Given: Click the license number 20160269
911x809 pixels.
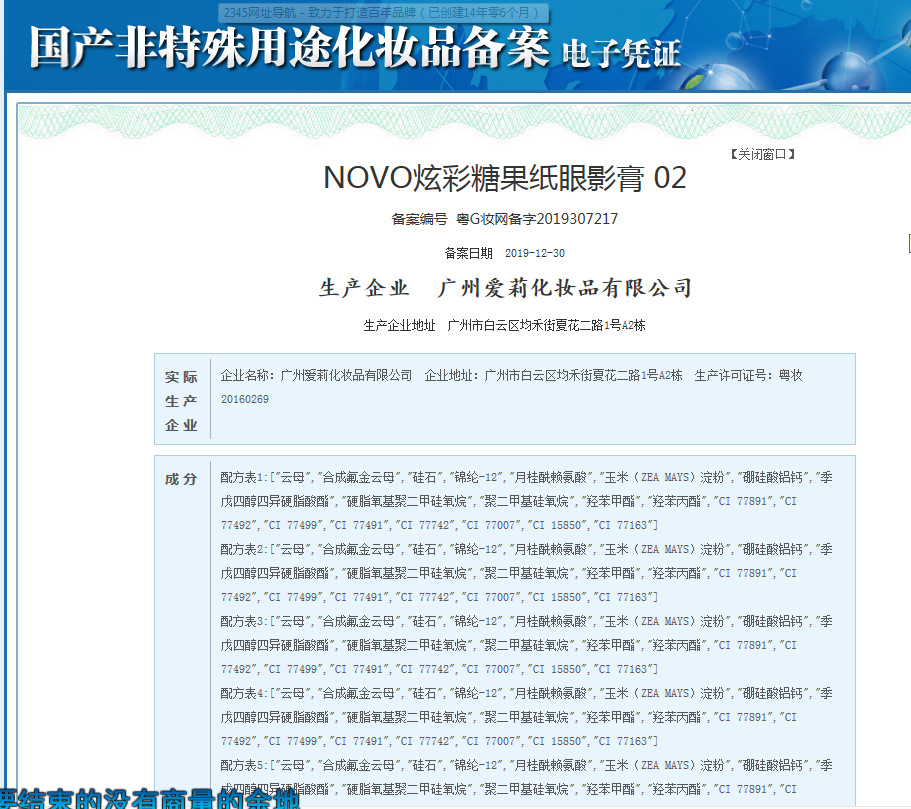Looking at the screenshot, I should pyautogui.click(x=245, y=399).
